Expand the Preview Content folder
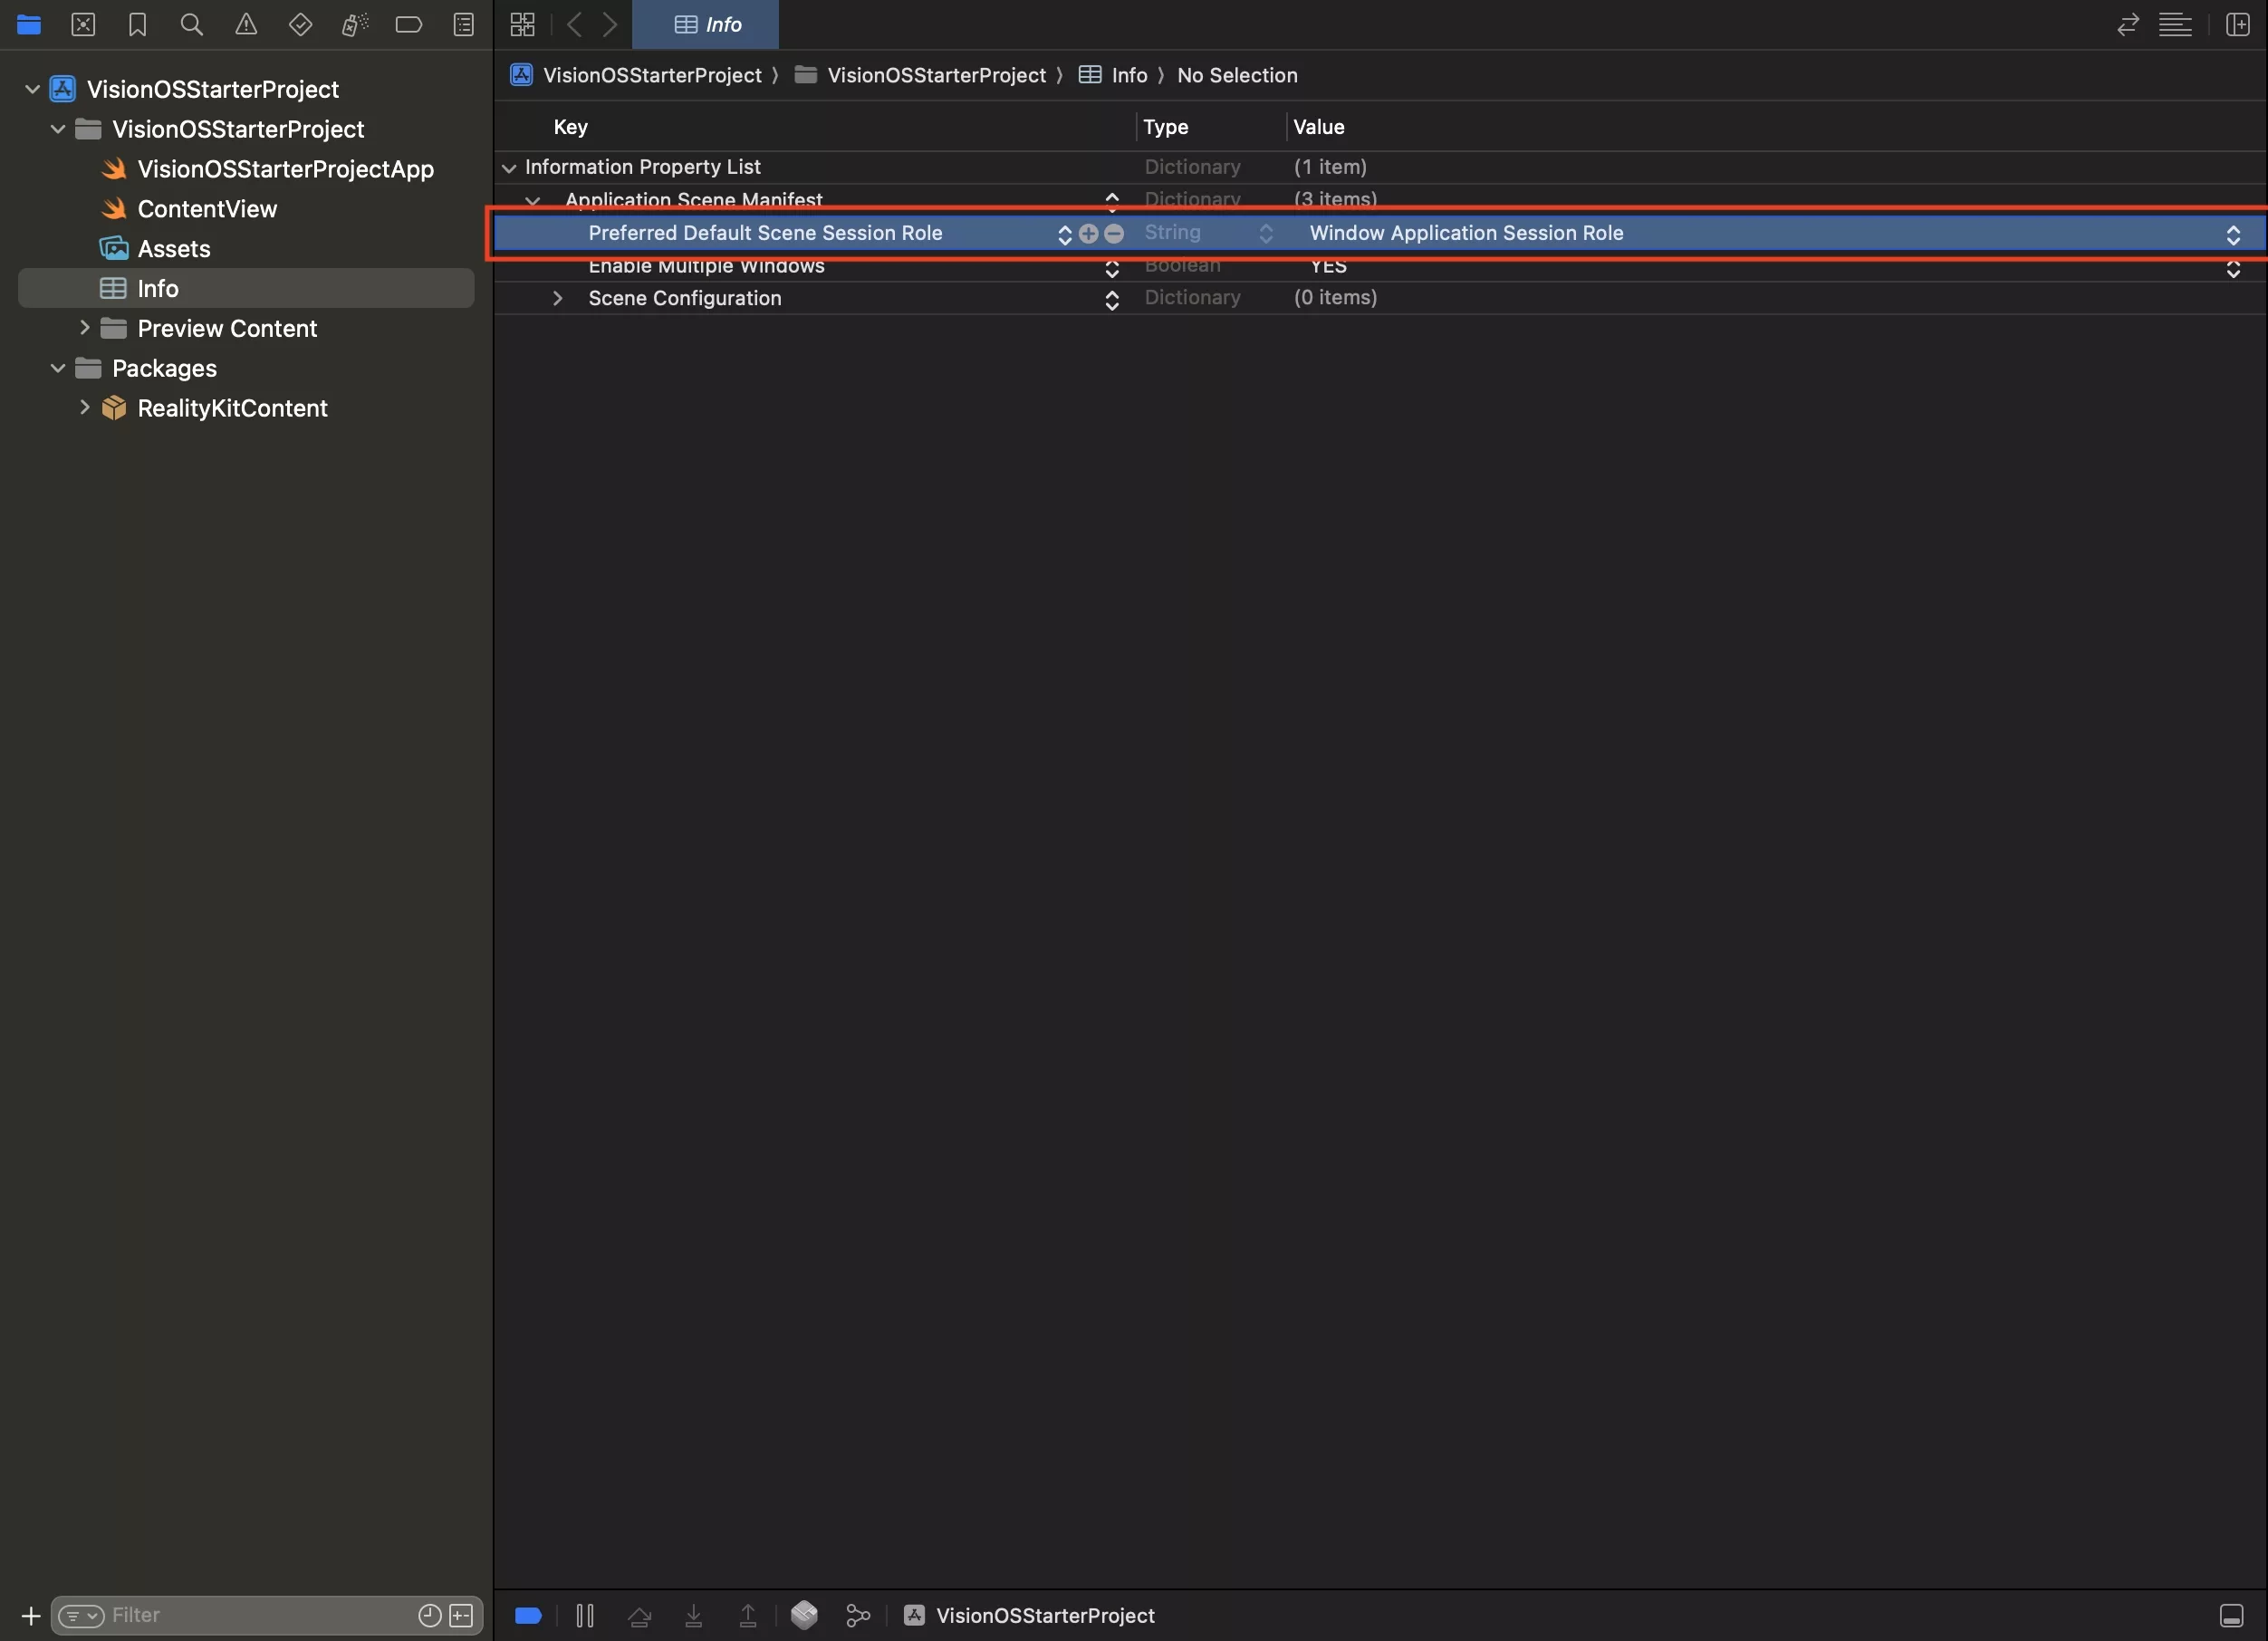 [x=84, y=327]
